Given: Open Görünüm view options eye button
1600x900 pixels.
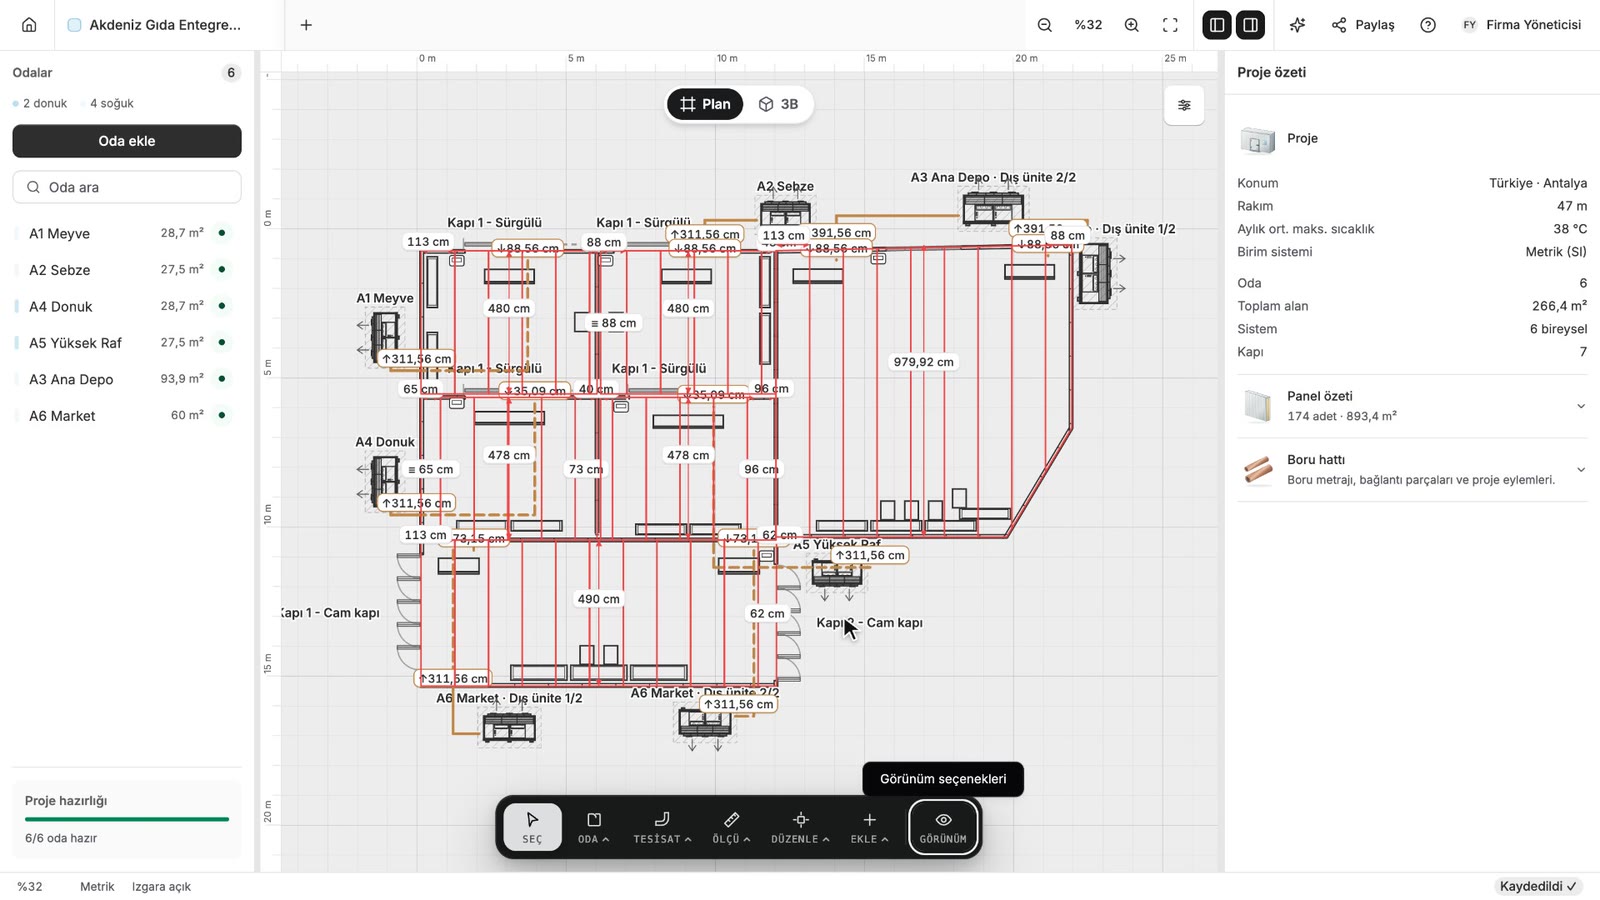Looking at the screenshot, I should 943,827.
